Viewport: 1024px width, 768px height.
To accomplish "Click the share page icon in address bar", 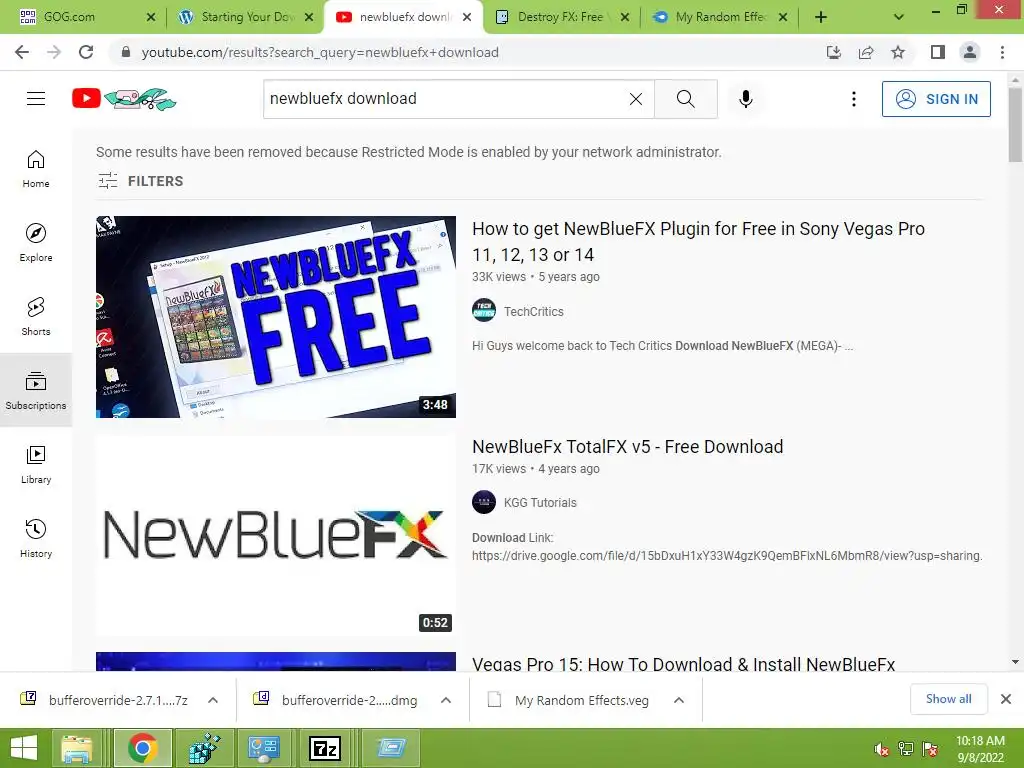I will [x=866, y=52].
